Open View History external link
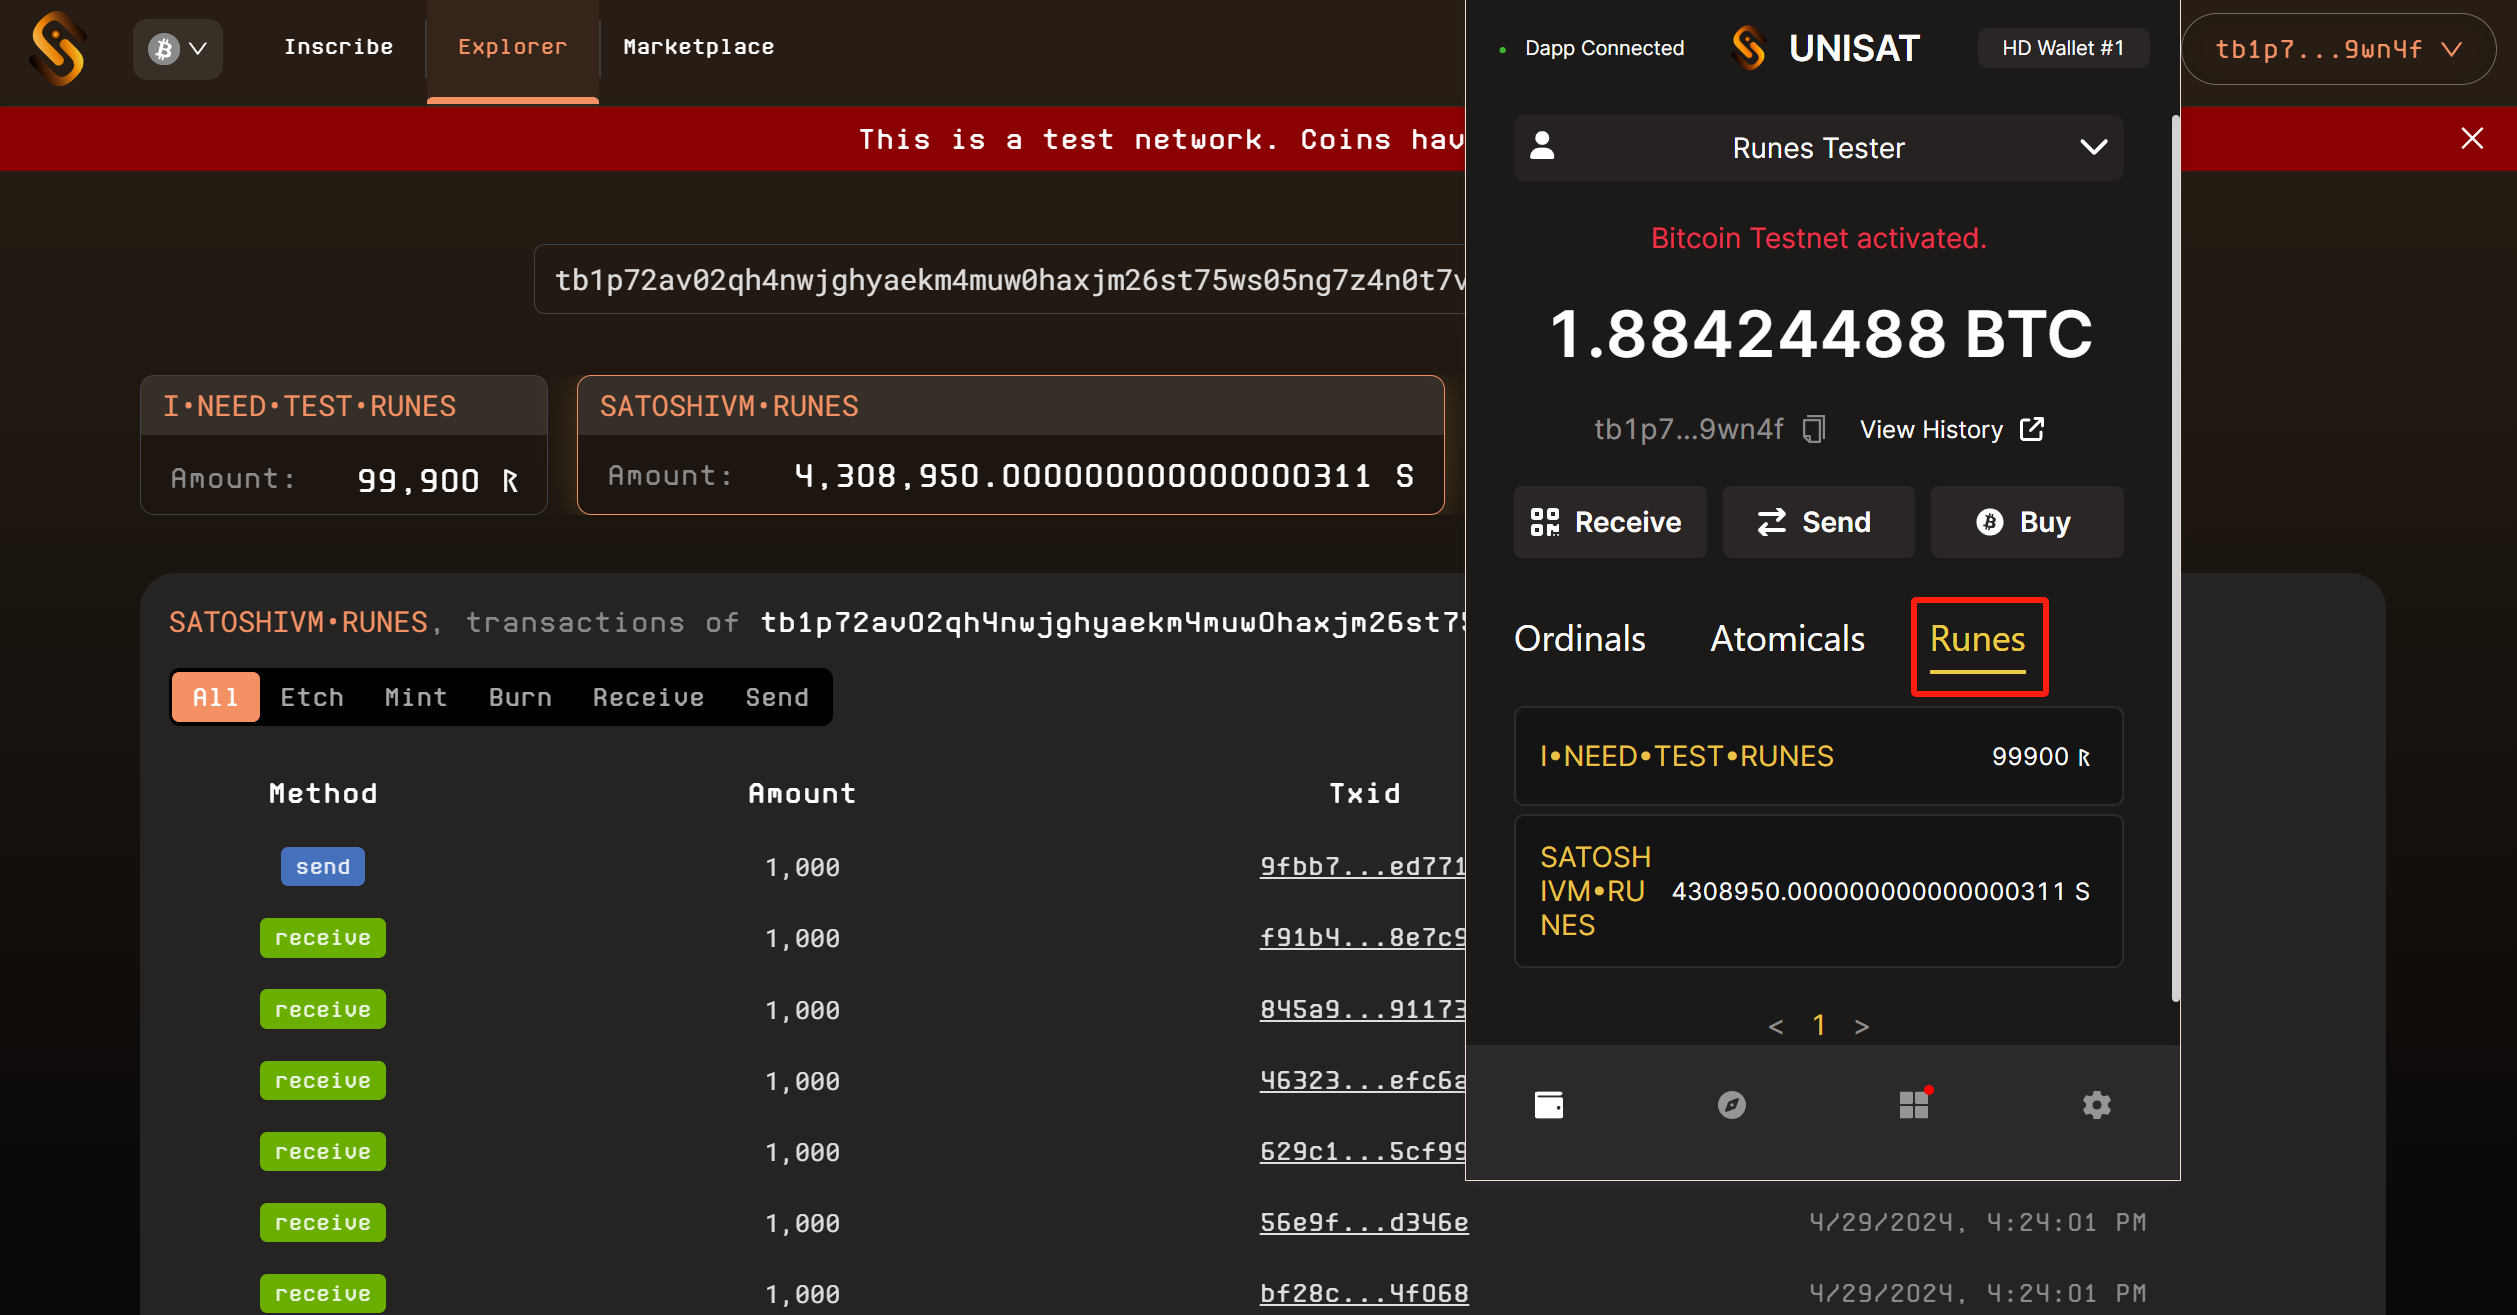 click(x=1951, y=429)
